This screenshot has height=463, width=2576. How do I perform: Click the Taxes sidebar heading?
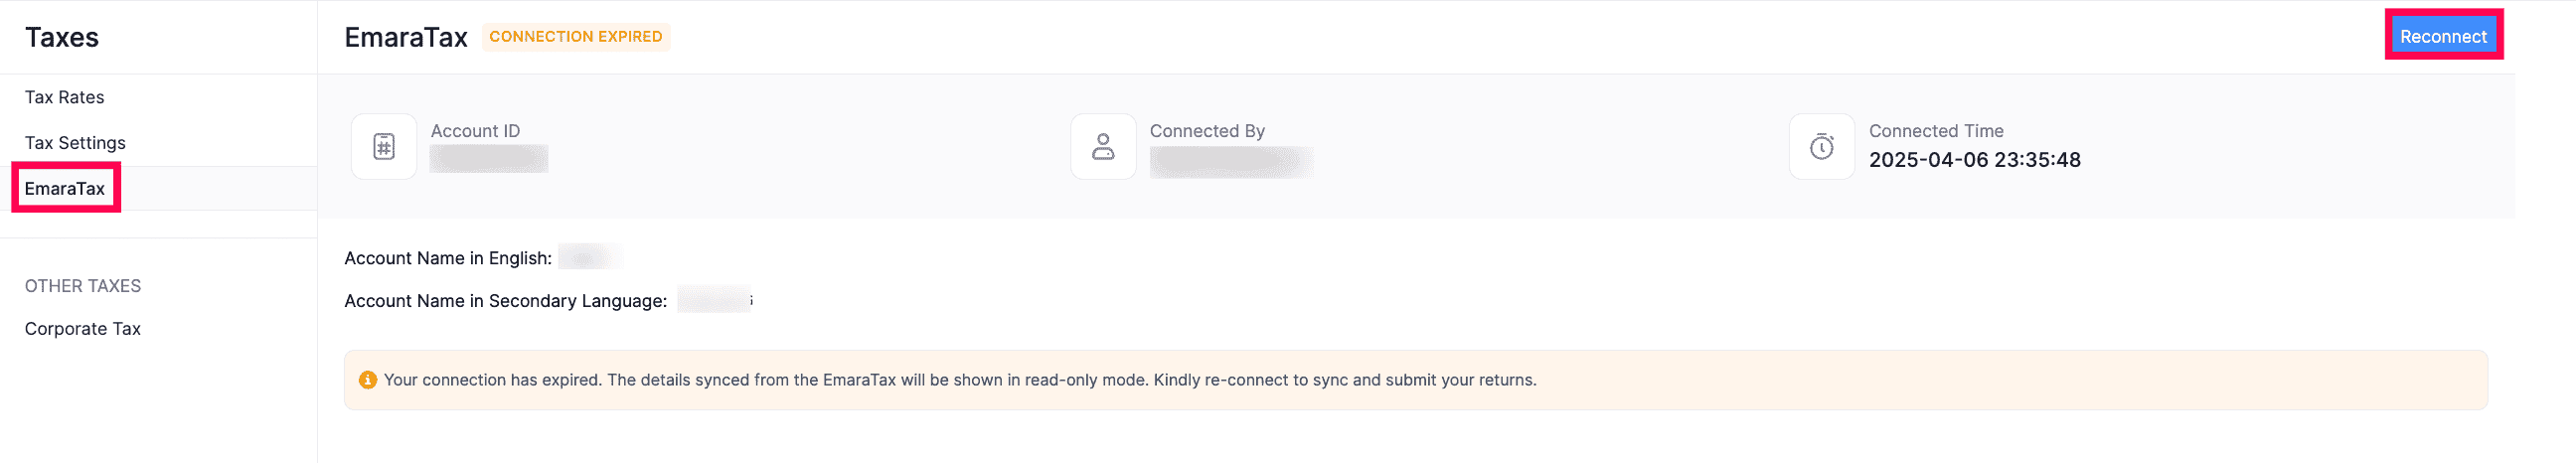pos(62,38)
